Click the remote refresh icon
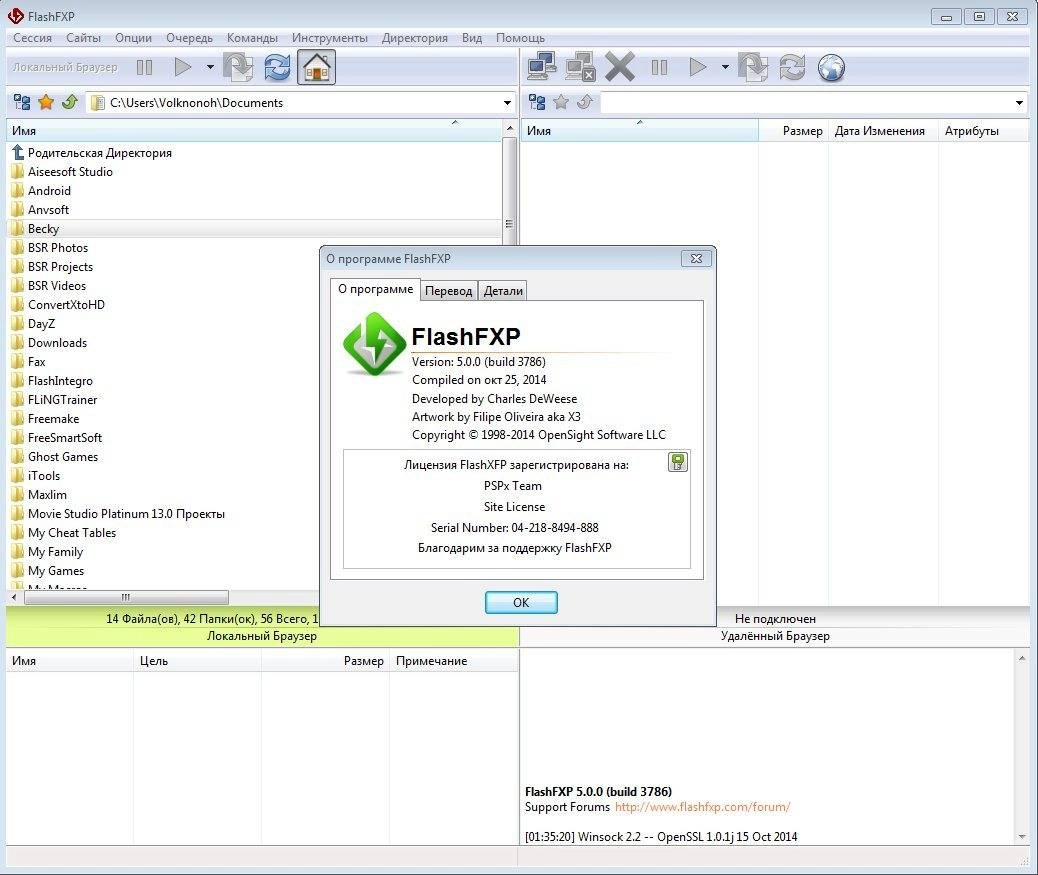 click(x=792, y=67)
